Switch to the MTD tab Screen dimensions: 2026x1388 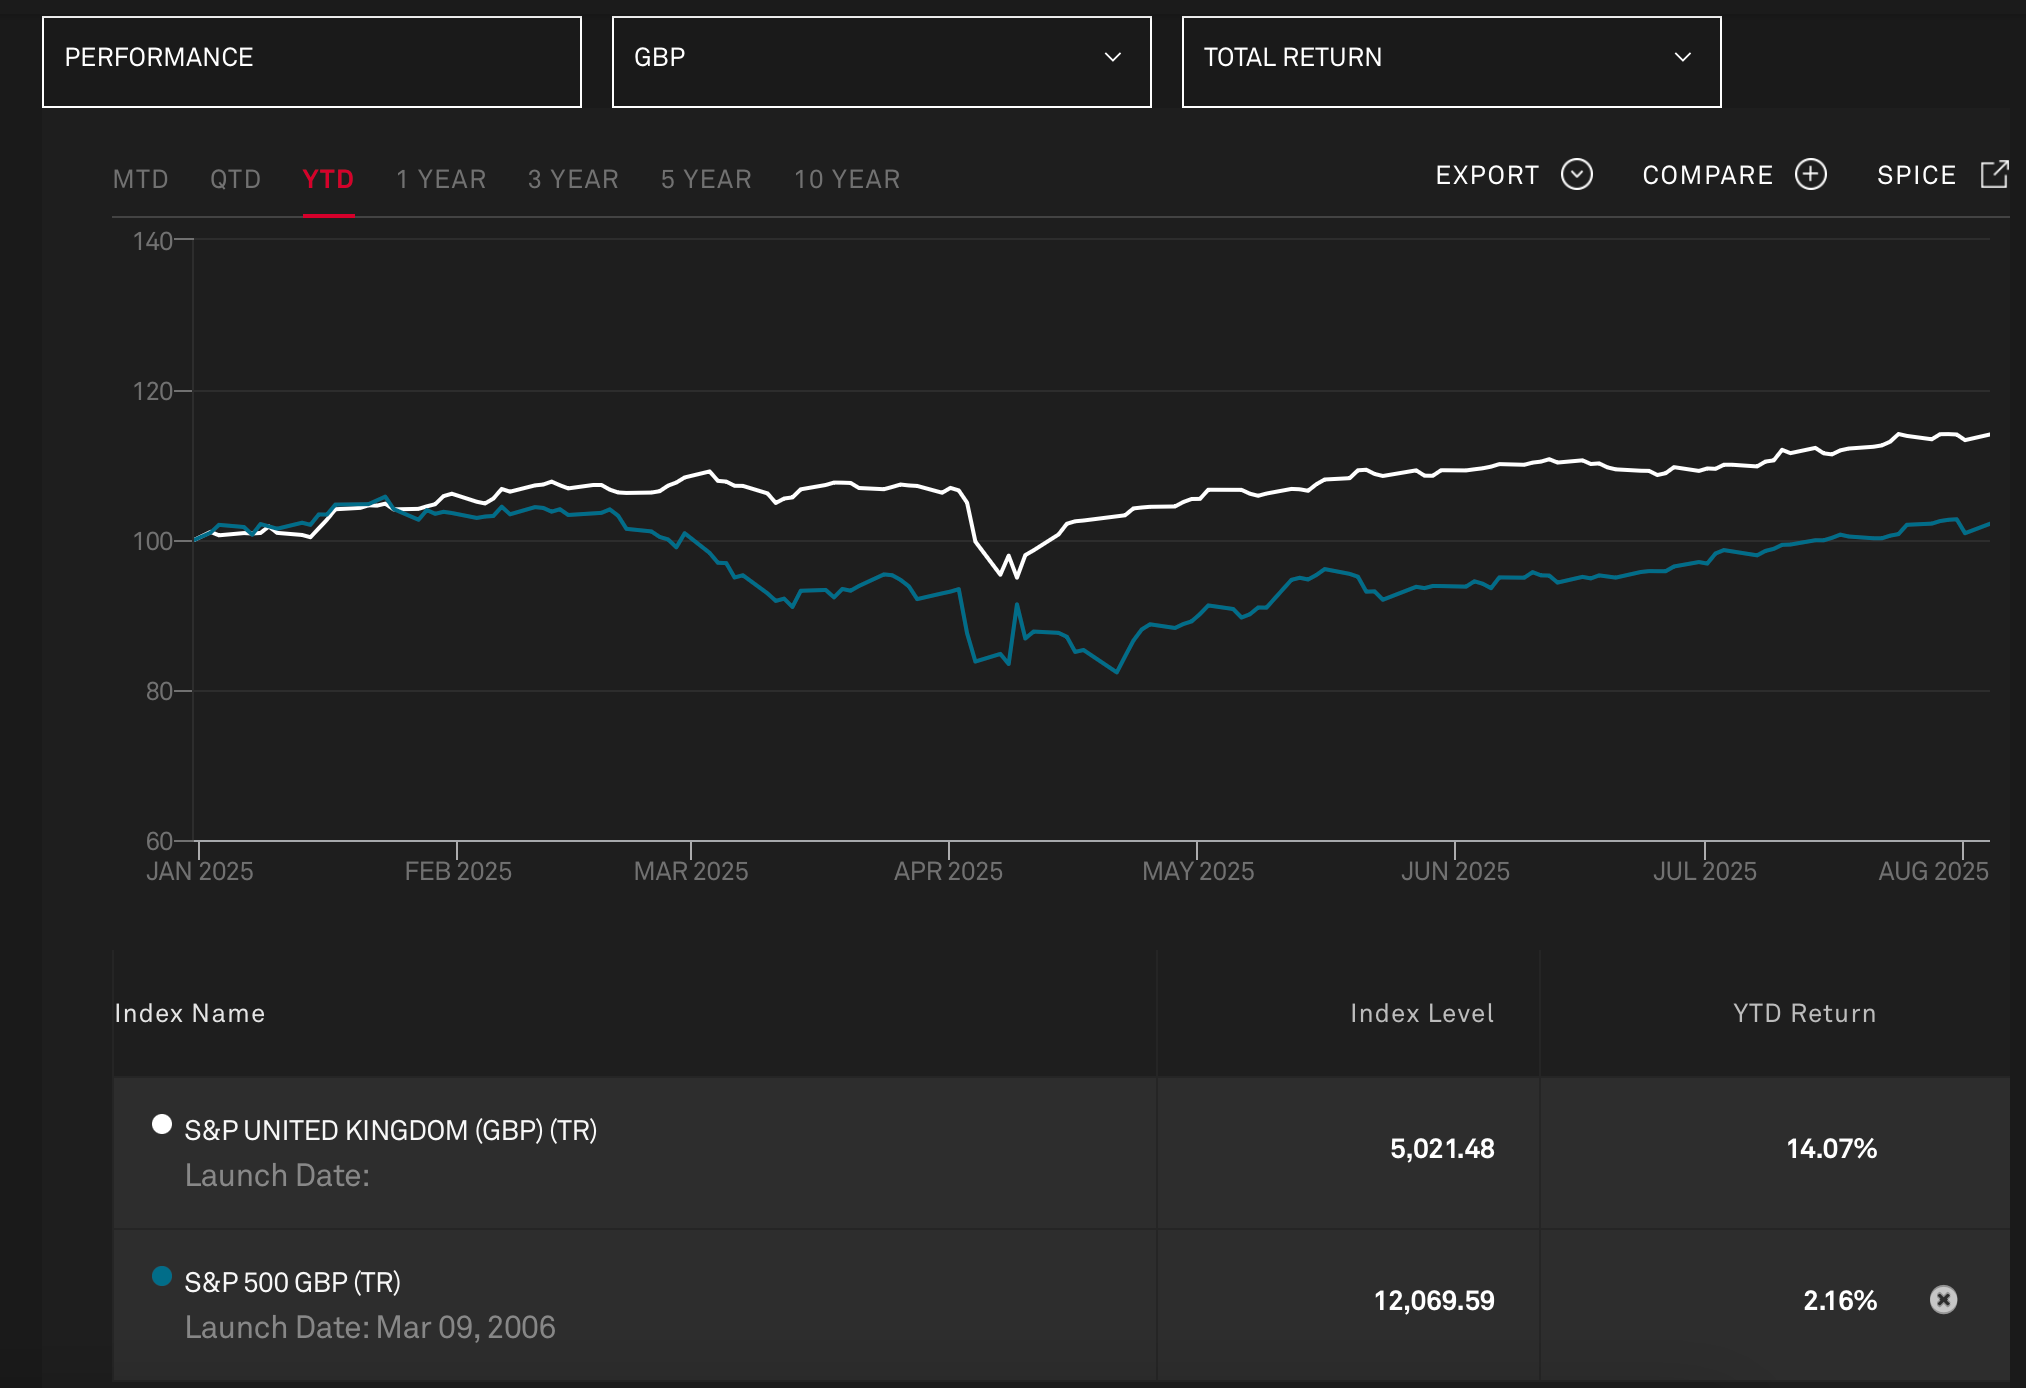point(141,179)
